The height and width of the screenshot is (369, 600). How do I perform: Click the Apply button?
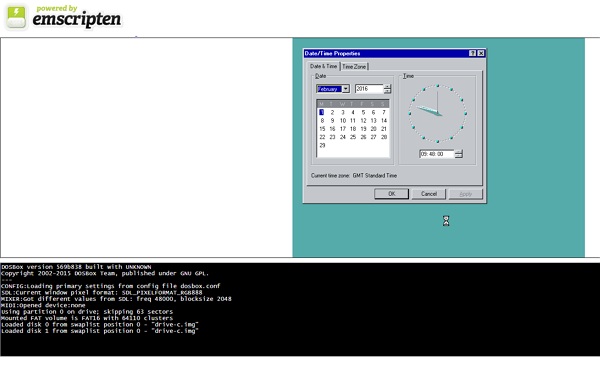[x=466, y=194]
